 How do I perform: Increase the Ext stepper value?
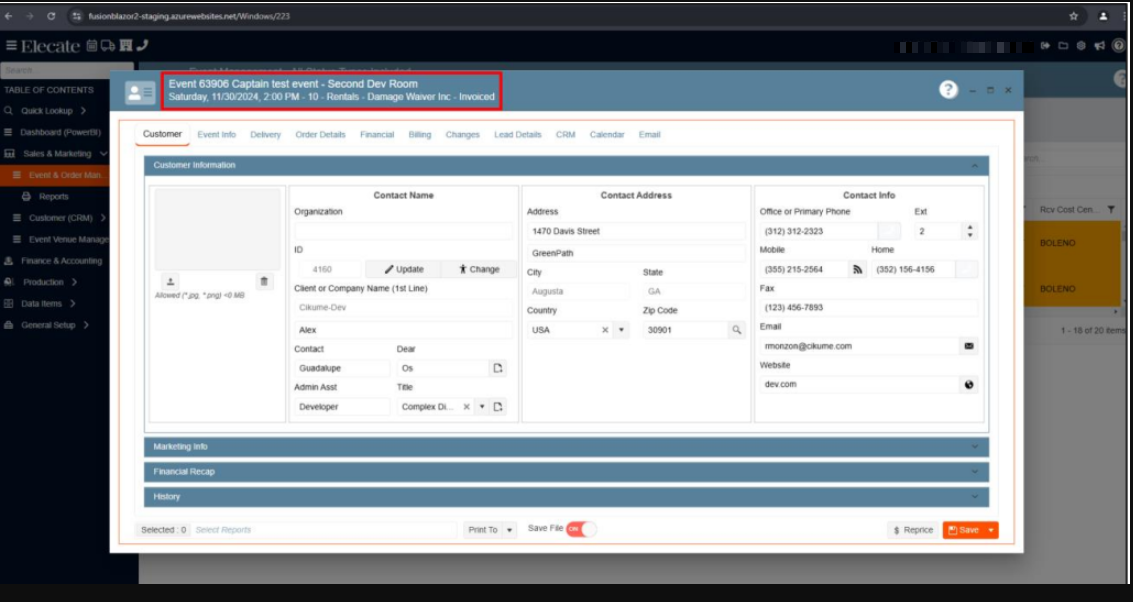pyautogui.click(x=968, y=227)
